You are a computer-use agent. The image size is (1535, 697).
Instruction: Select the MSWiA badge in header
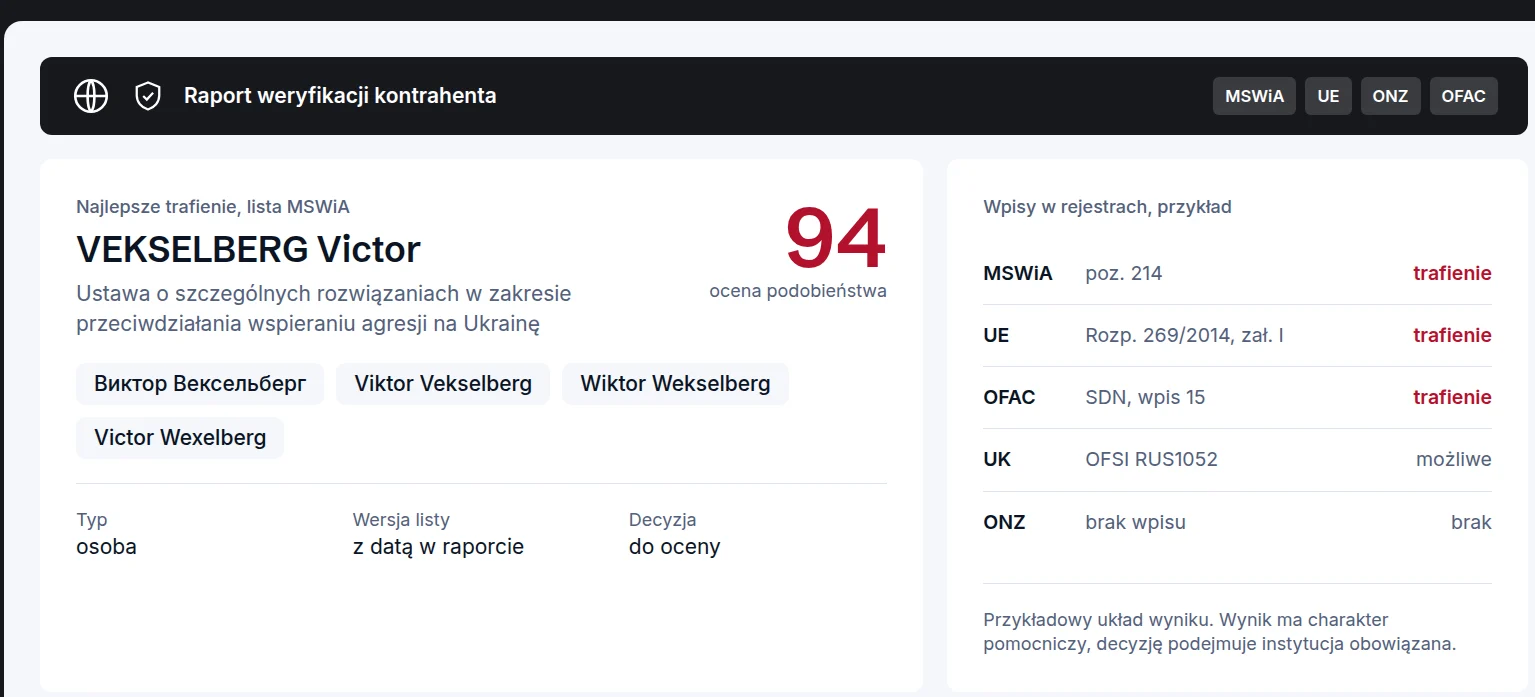pos(1254,96)
